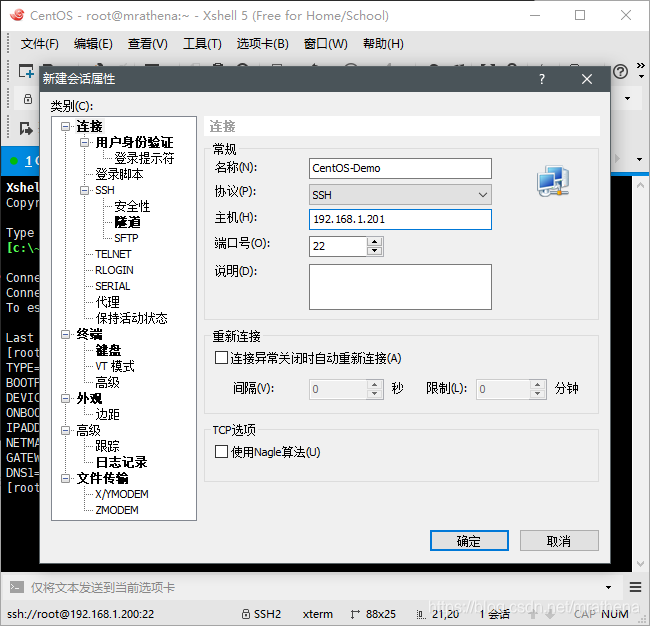The width and height of the screenshot is (650, 626).
Task: Collapse the 终端 tree node
Action: (65, 334)
